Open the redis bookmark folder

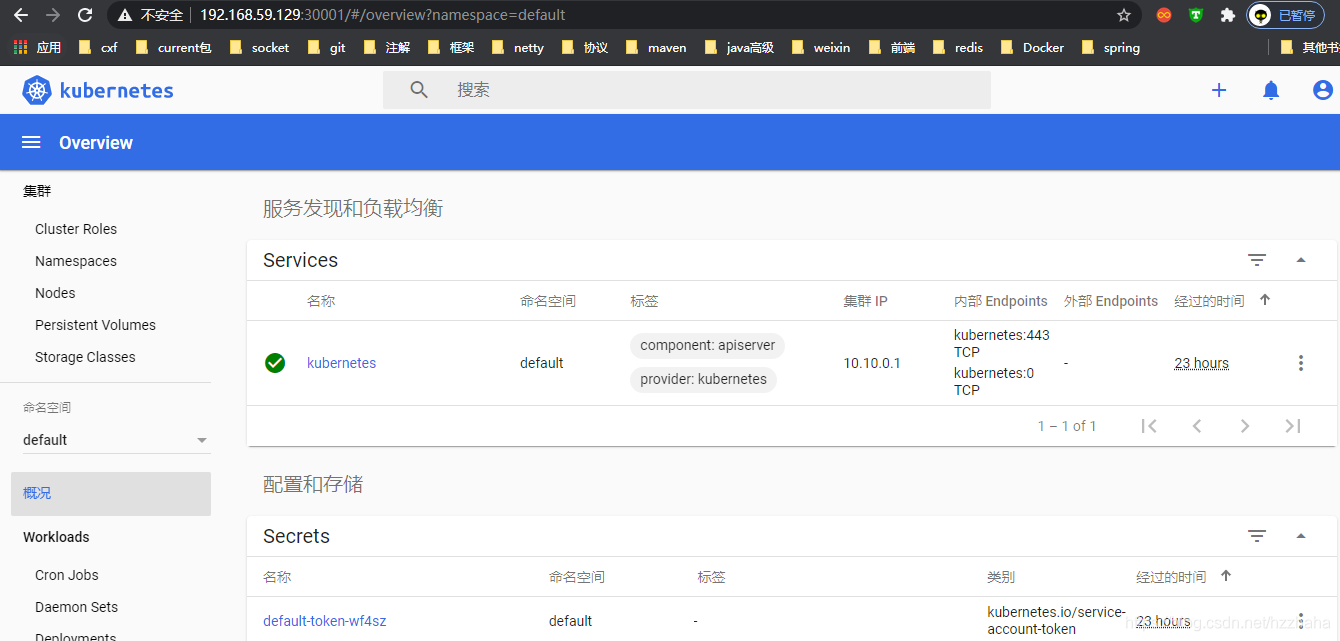pyautogui.click(x=958, y=47)
